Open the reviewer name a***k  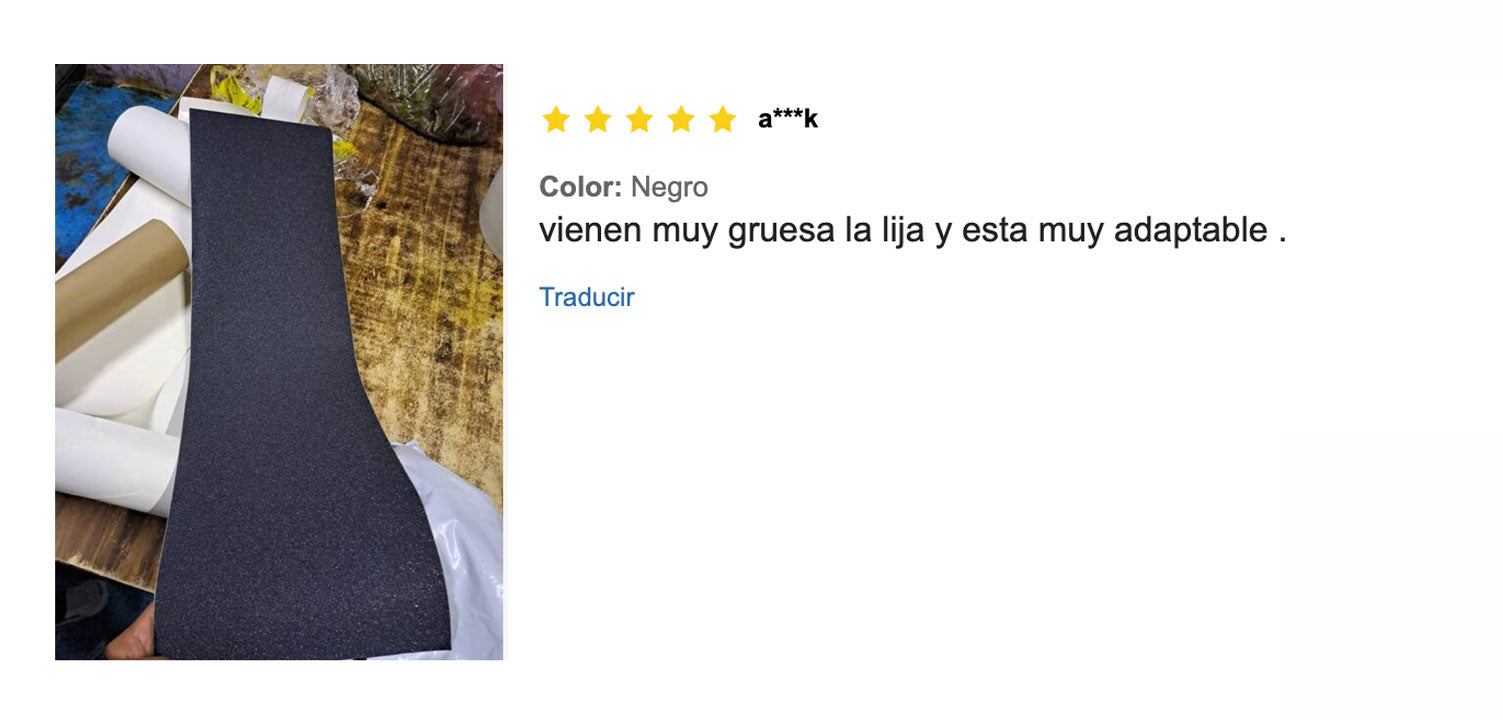click(788, 119)
